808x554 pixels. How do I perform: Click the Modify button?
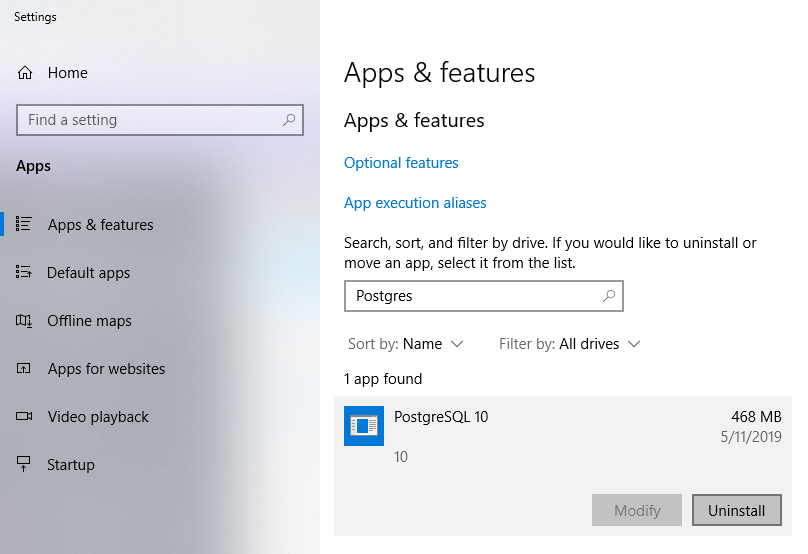click(x=637, y=510)
